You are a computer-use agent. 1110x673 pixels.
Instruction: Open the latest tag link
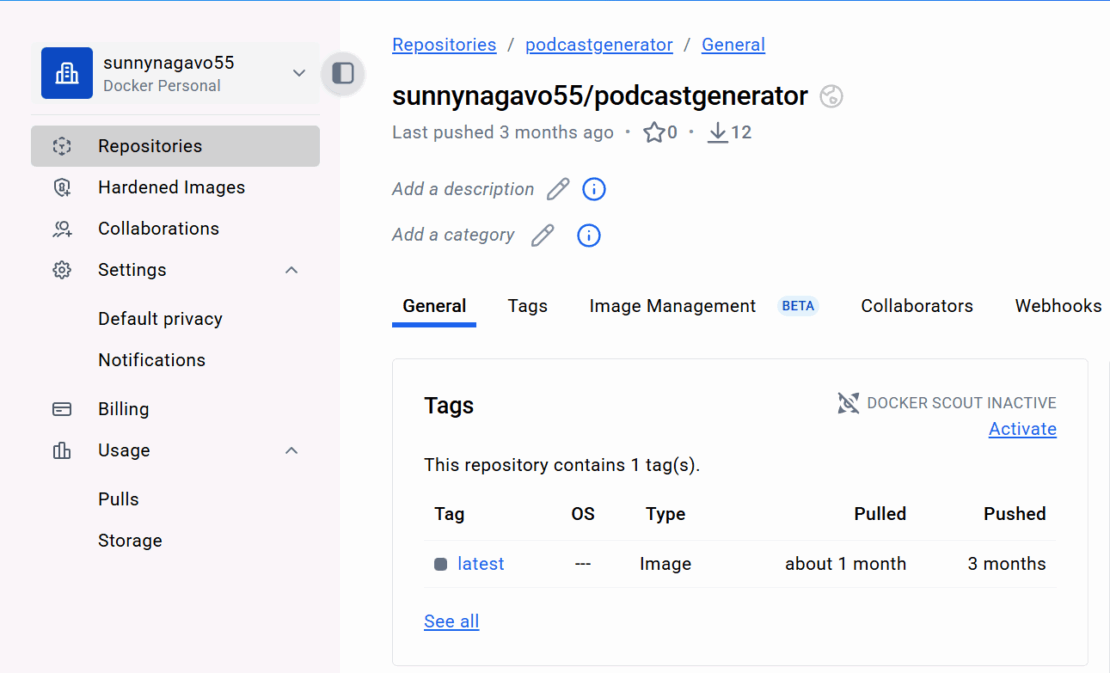(480, 564)
